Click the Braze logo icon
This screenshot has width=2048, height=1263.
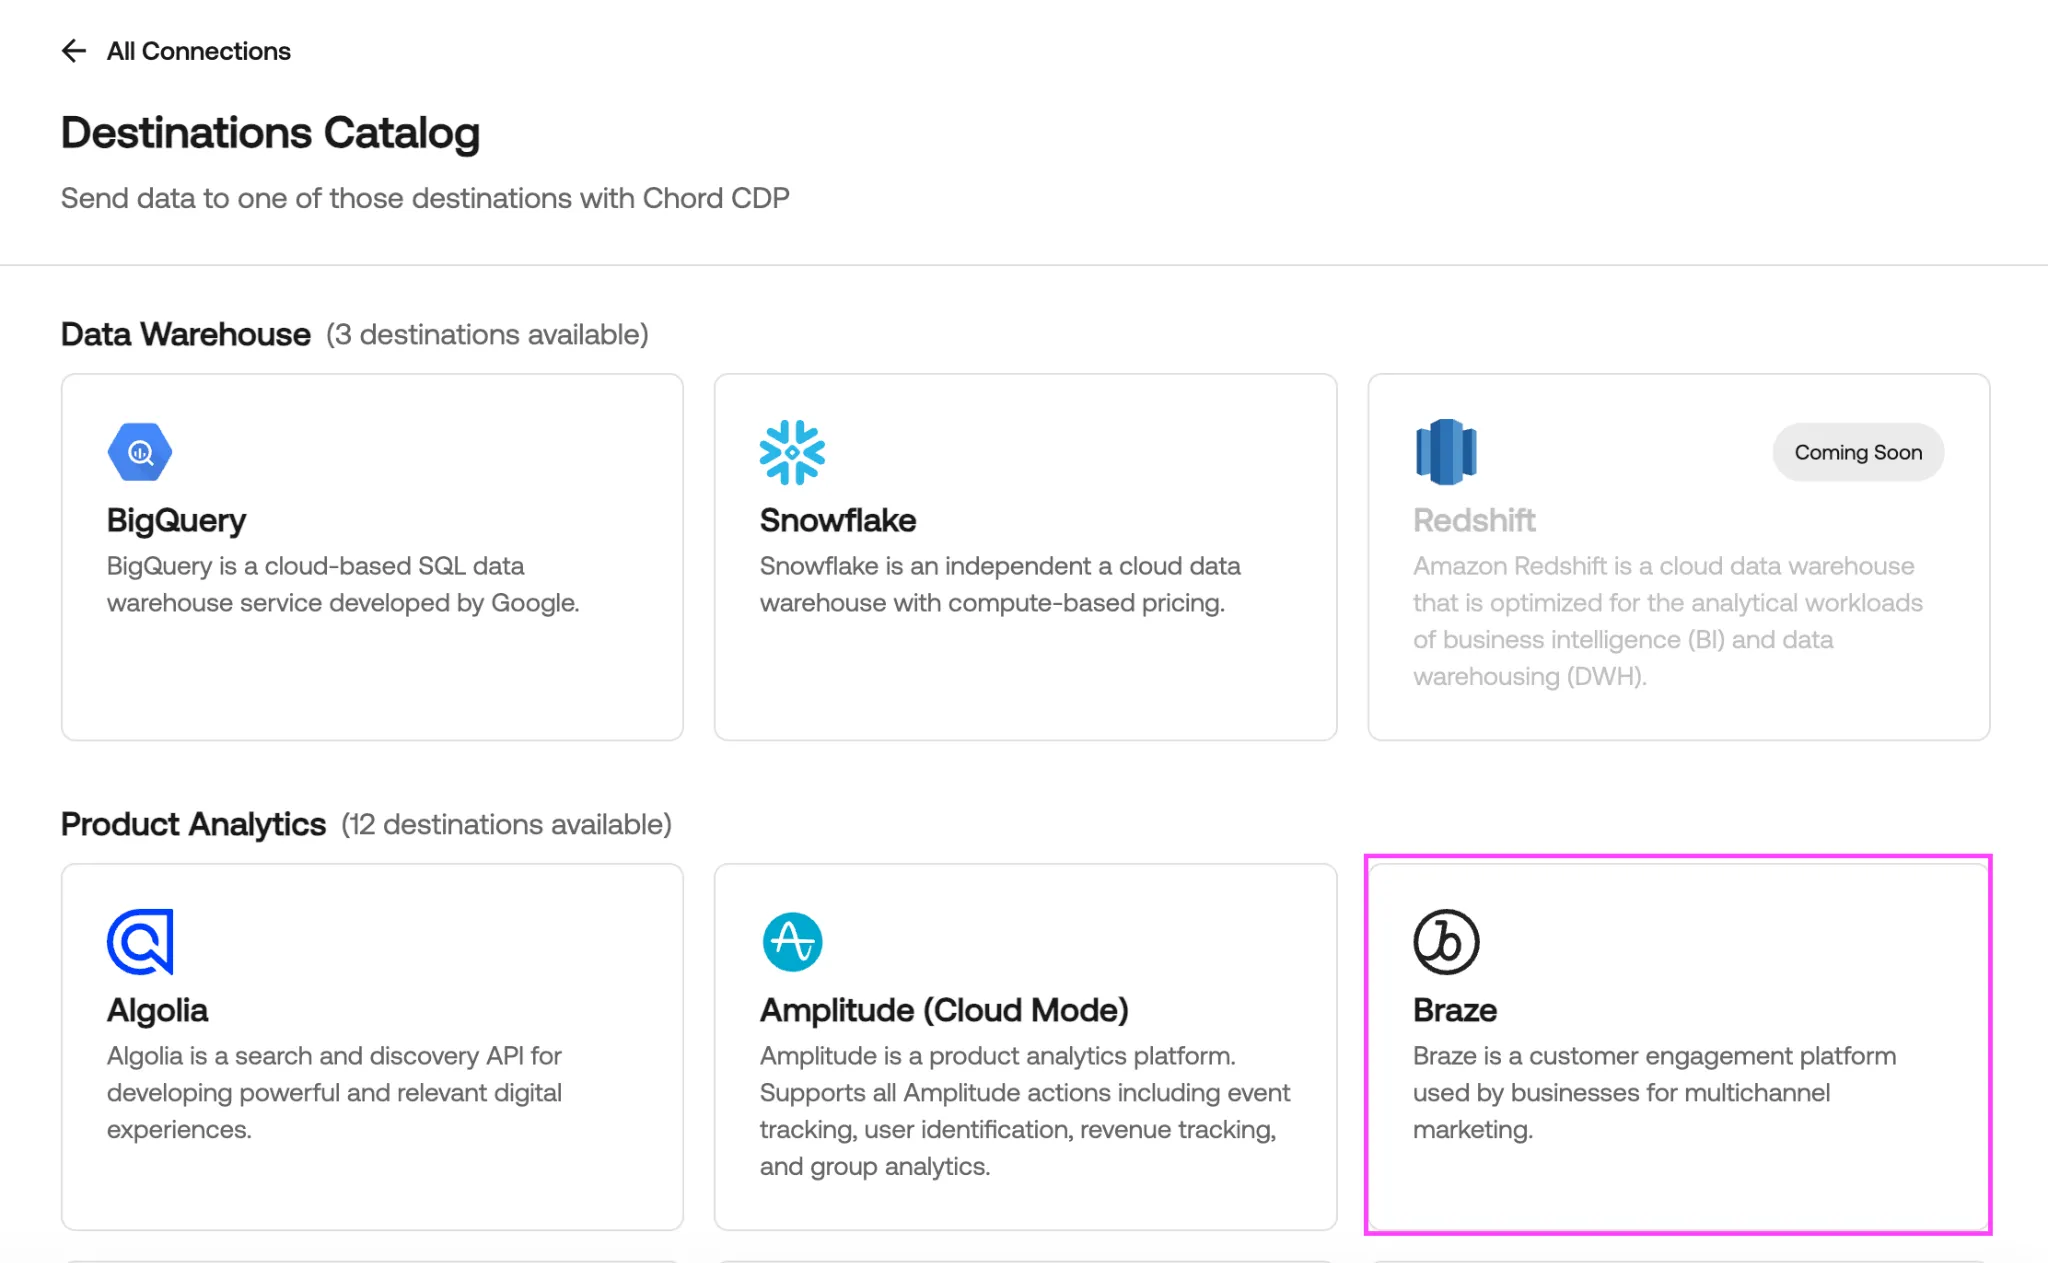[x=1446, y=942]
